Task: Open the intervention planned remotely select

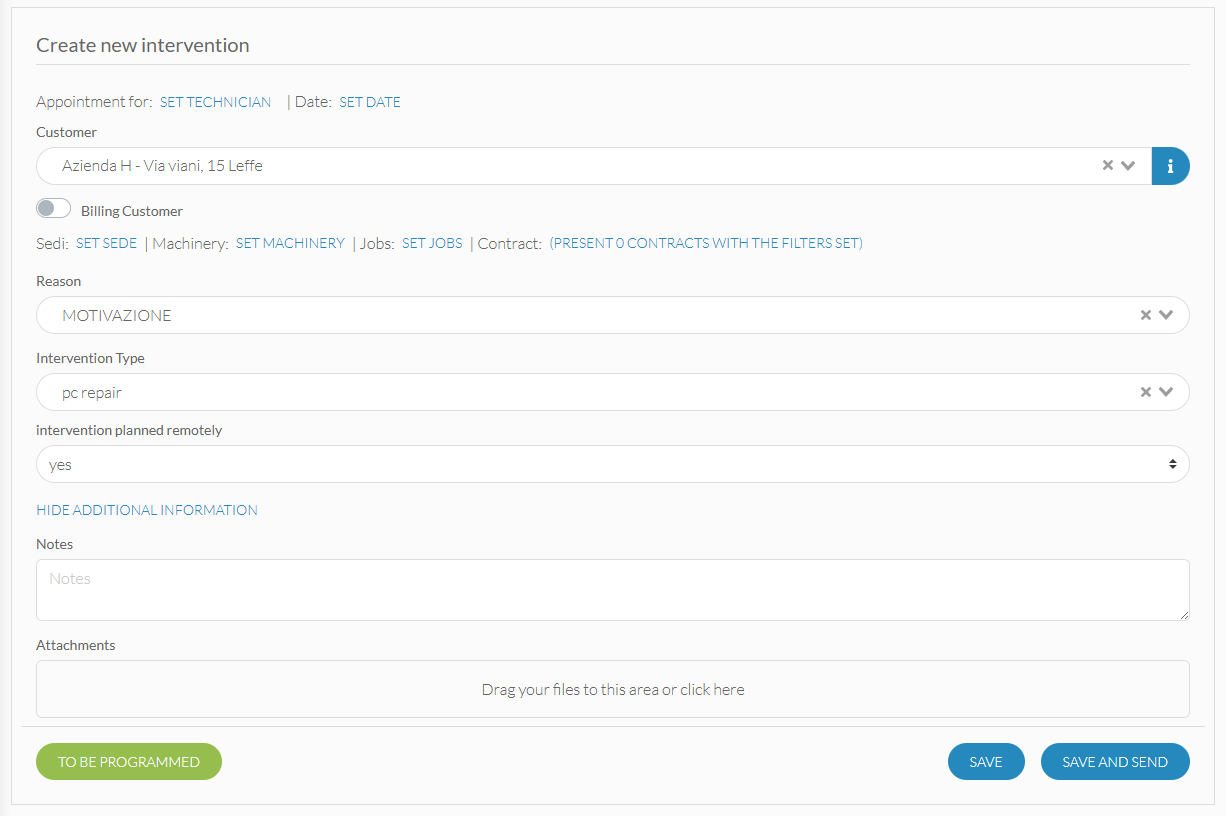Action: pos(613,464)
